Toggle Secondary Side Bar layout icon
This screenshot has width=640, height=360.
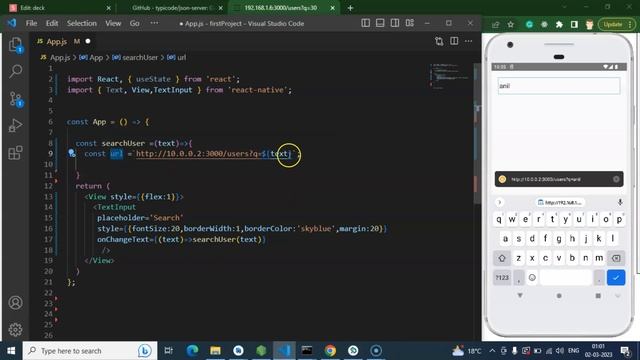tap(395, 23)
